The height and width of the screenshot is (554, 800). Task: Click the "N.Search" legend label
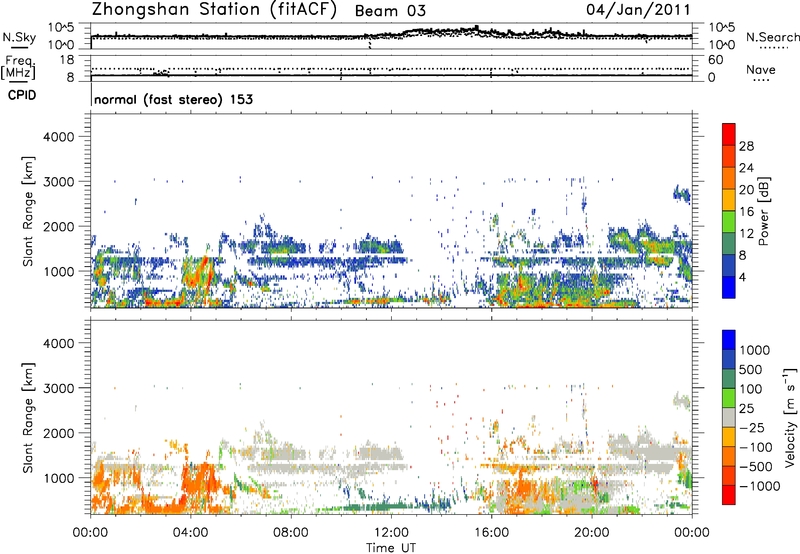point(772,37)
